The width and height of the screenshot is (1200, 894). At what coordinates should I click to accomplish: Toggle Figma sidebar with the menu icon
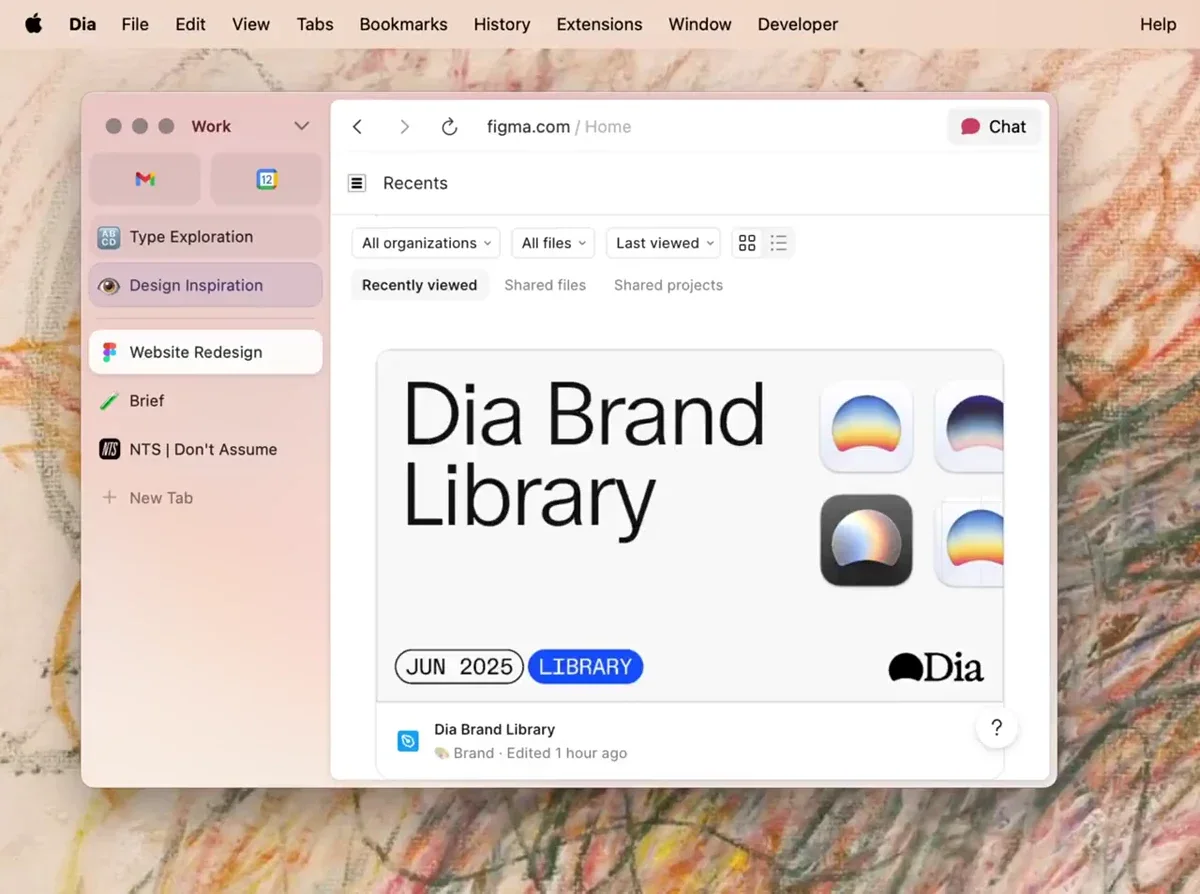[x=357, y=183]
